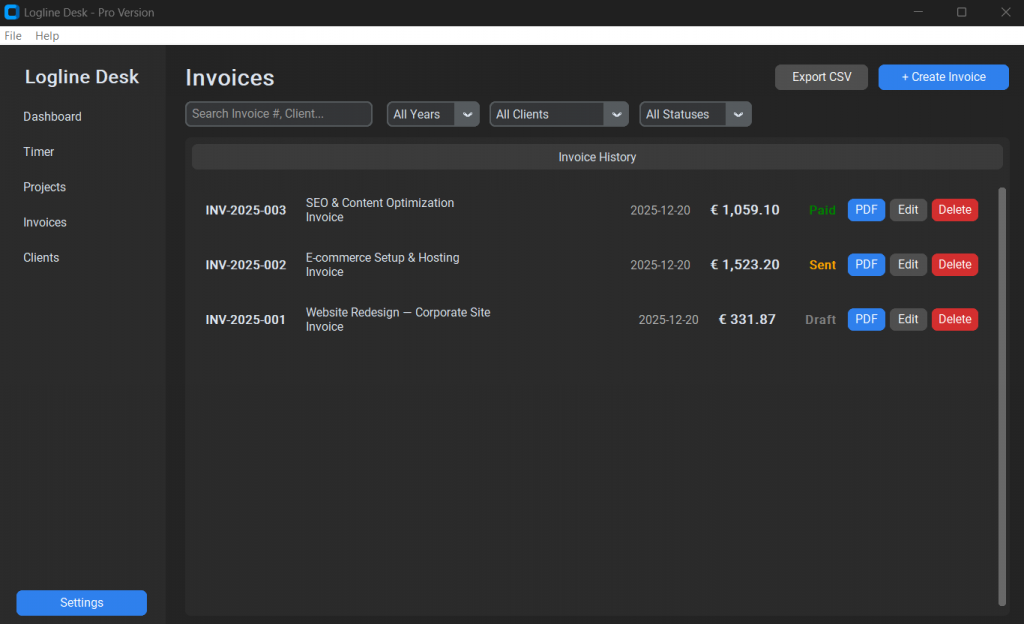1024x624 pixels.
Task: Click the Invoice History header bar
Action: pos(597,157)
